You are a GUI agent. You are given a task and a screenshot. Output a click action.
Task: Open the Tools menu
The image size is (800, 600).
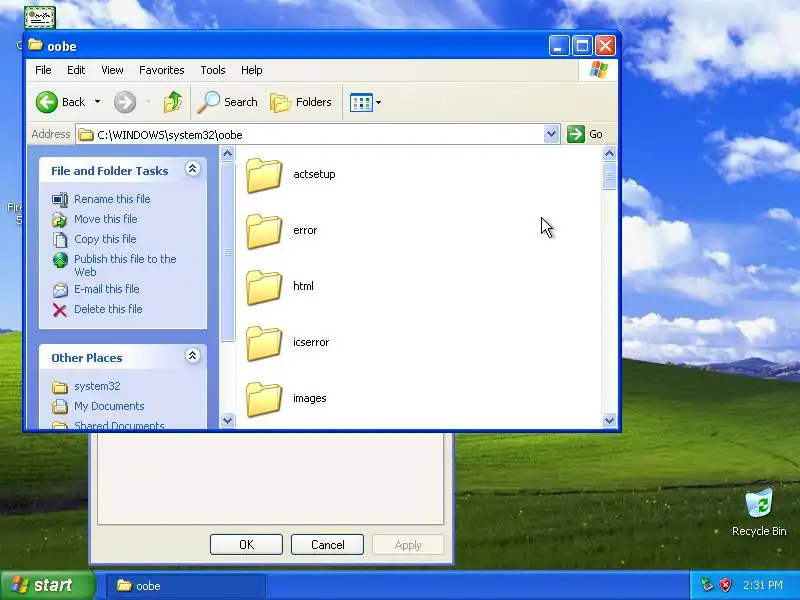pos(213,70)
